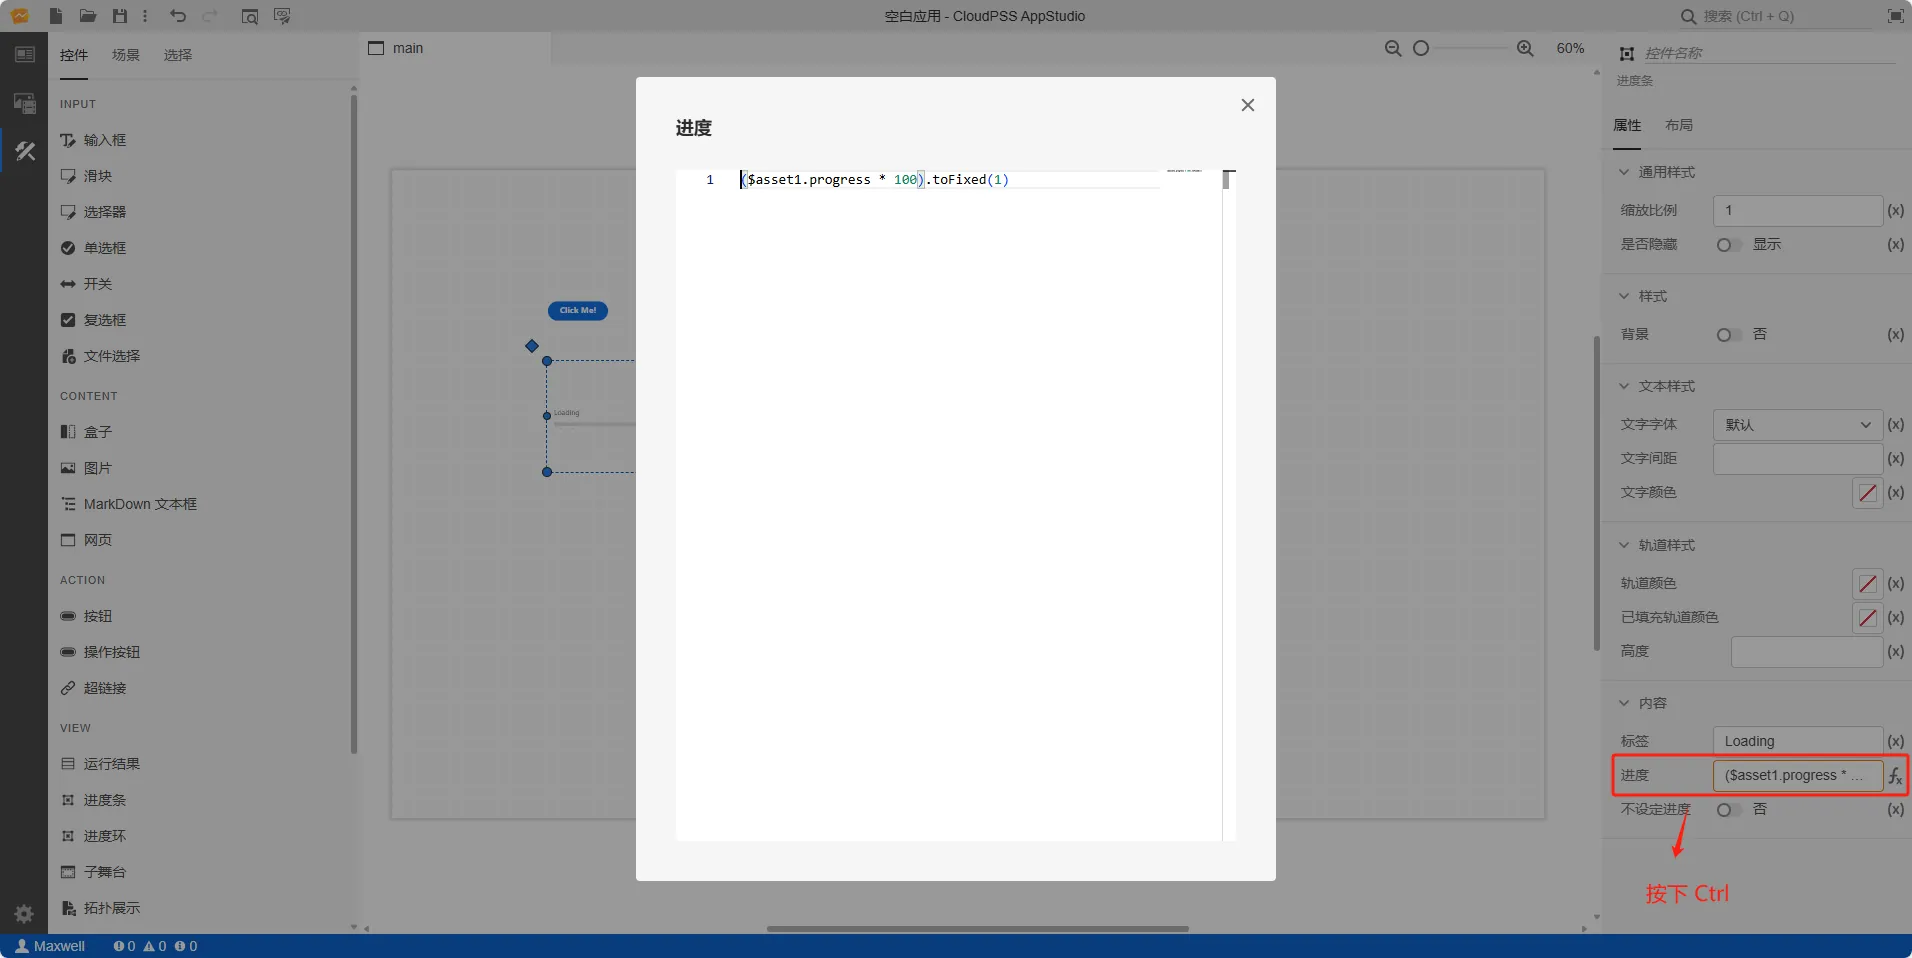The width and height of the screenshot is (1912, 958).
Task: Switch to the 场景 tab
Action: pos(125,55)
